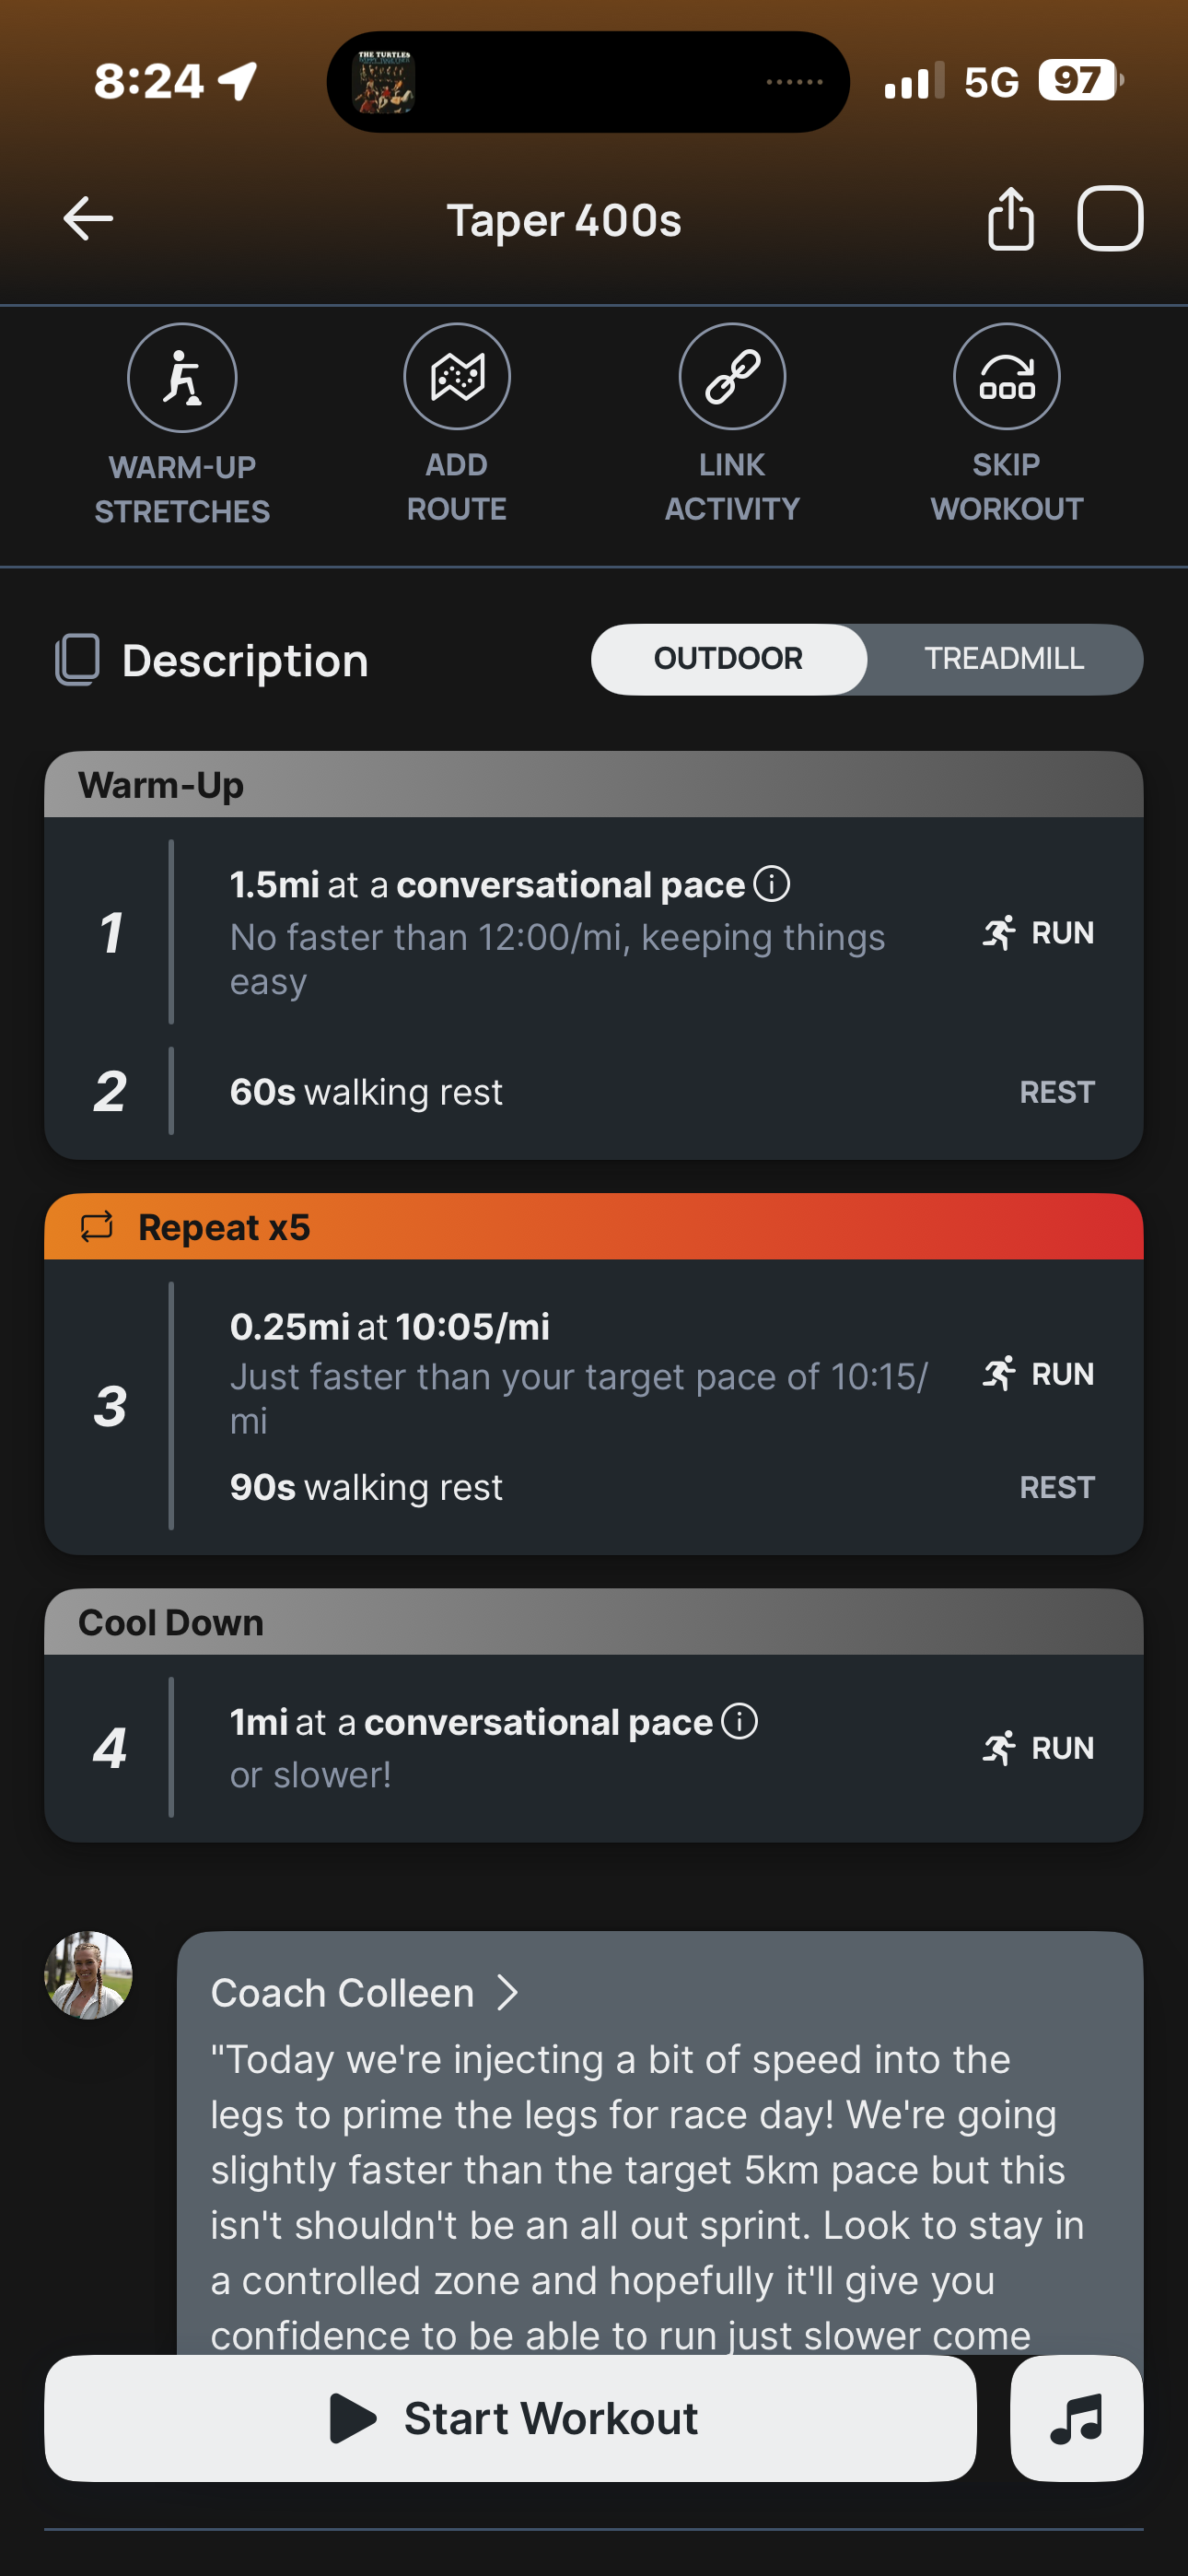The height and width of the screenshot is (2576, 1188).
Task: Tap the Add Route map icon
Action: (x=457, y=377)
